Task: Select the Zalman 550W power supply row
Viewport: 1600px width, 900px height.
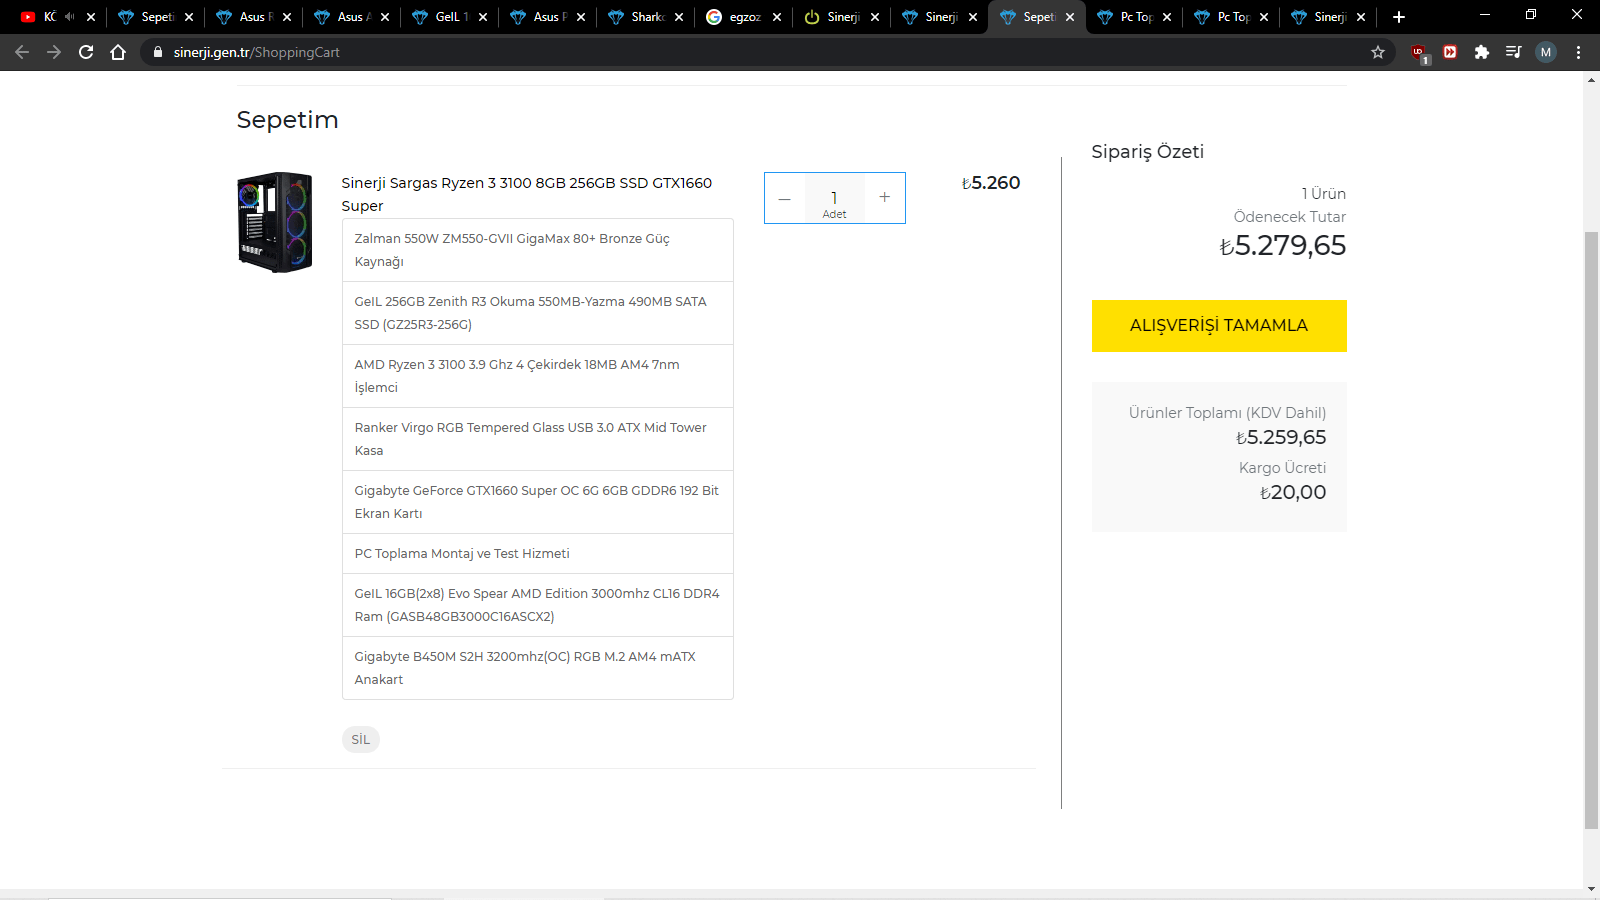Action: click(538, 250)
